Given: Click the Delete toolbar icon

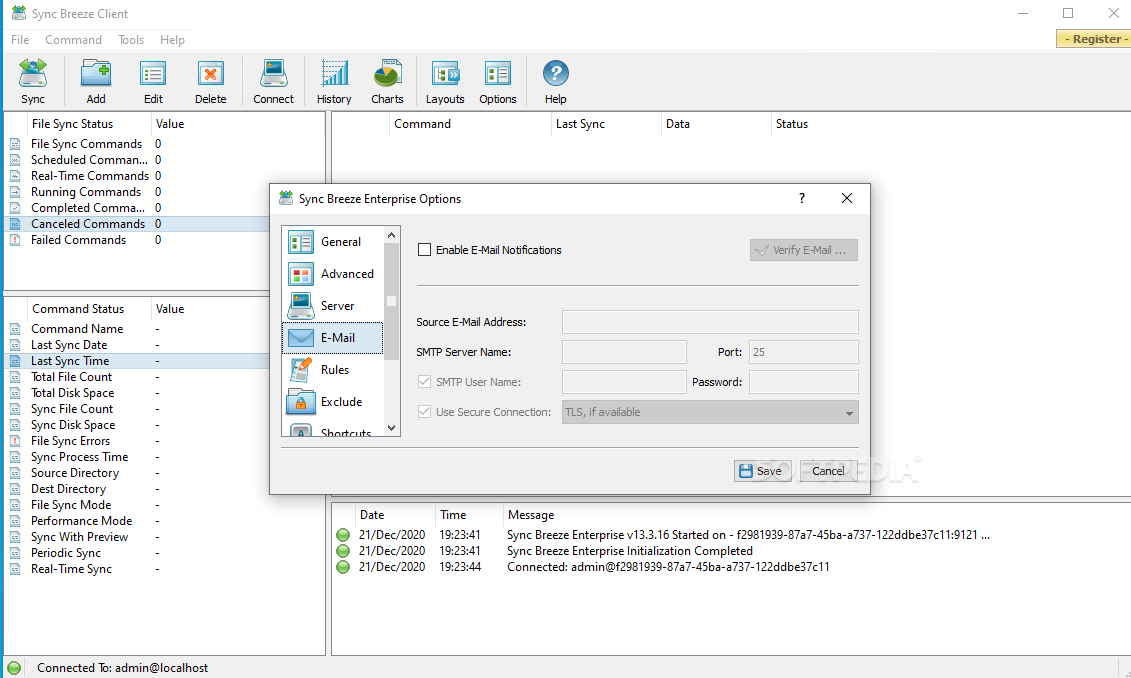Looking at the screenshot, I should point(210,74).
